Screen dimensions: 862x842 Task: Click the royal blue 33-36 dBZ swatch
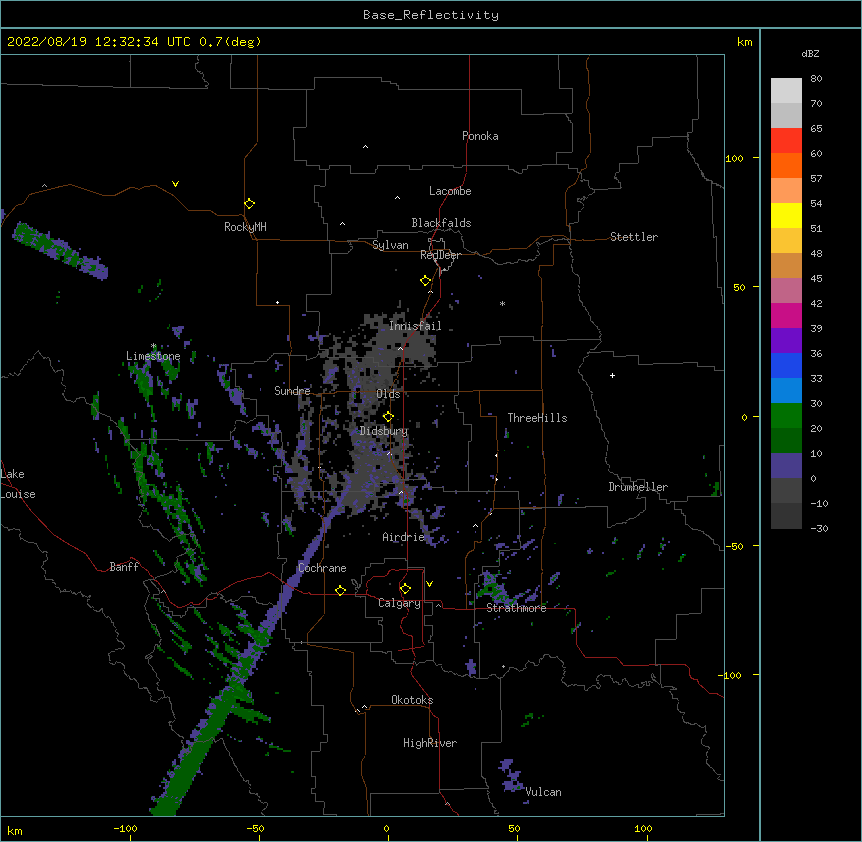(786, 365)
